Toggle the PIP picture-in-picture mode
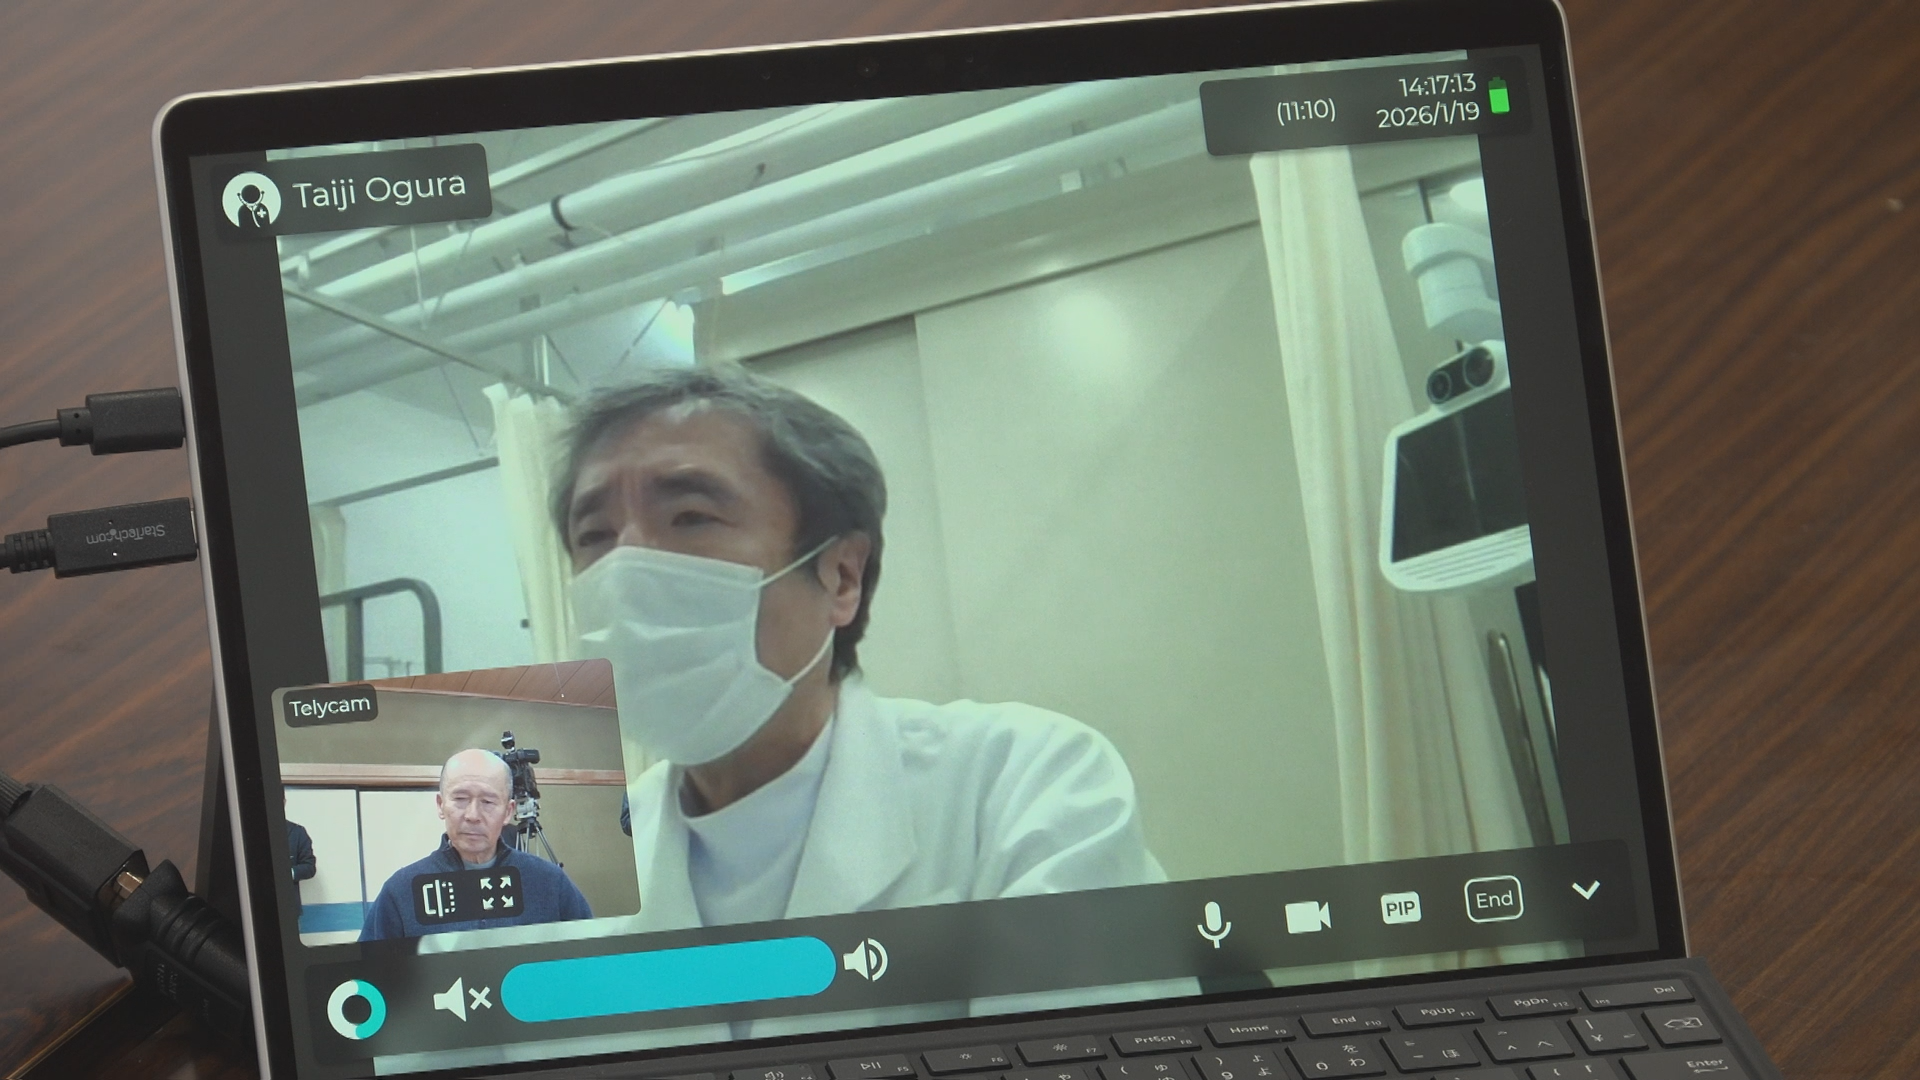Image resolution: width=1920 pixels, height=1080 pixels. point(1400,908)
